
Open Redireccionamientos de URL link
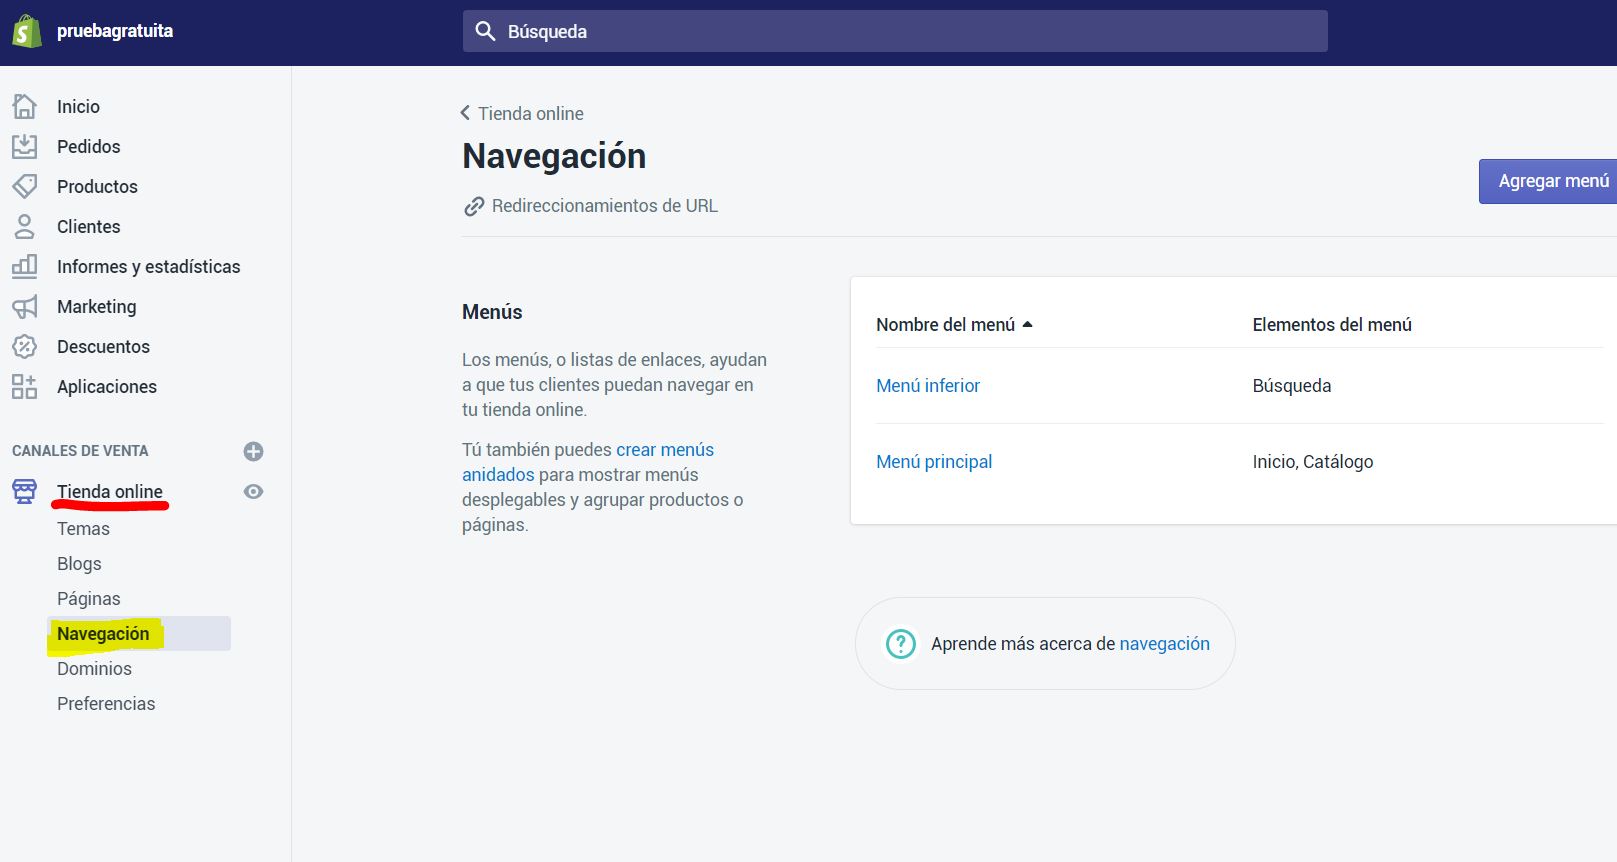[x=604, y=206]
